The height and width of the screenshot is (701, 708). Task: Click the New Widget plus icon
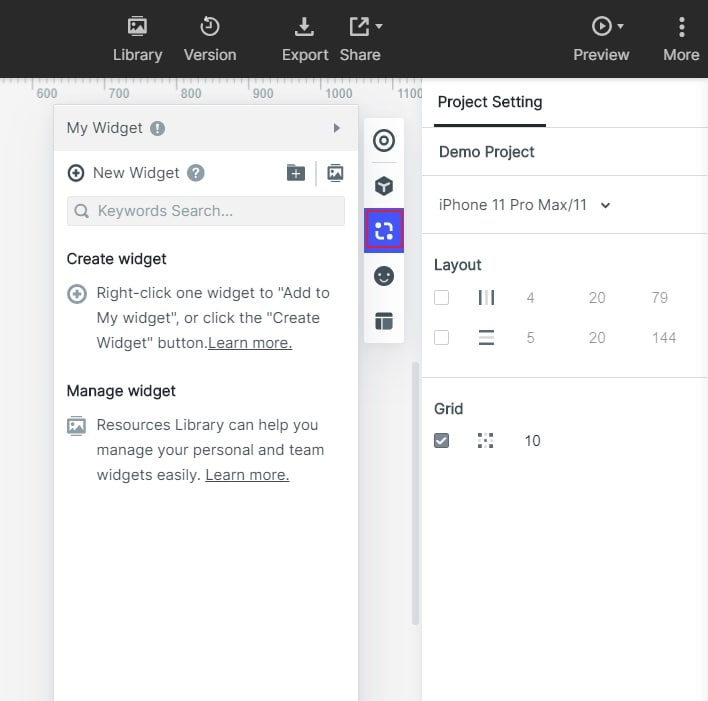coord(76,173)
